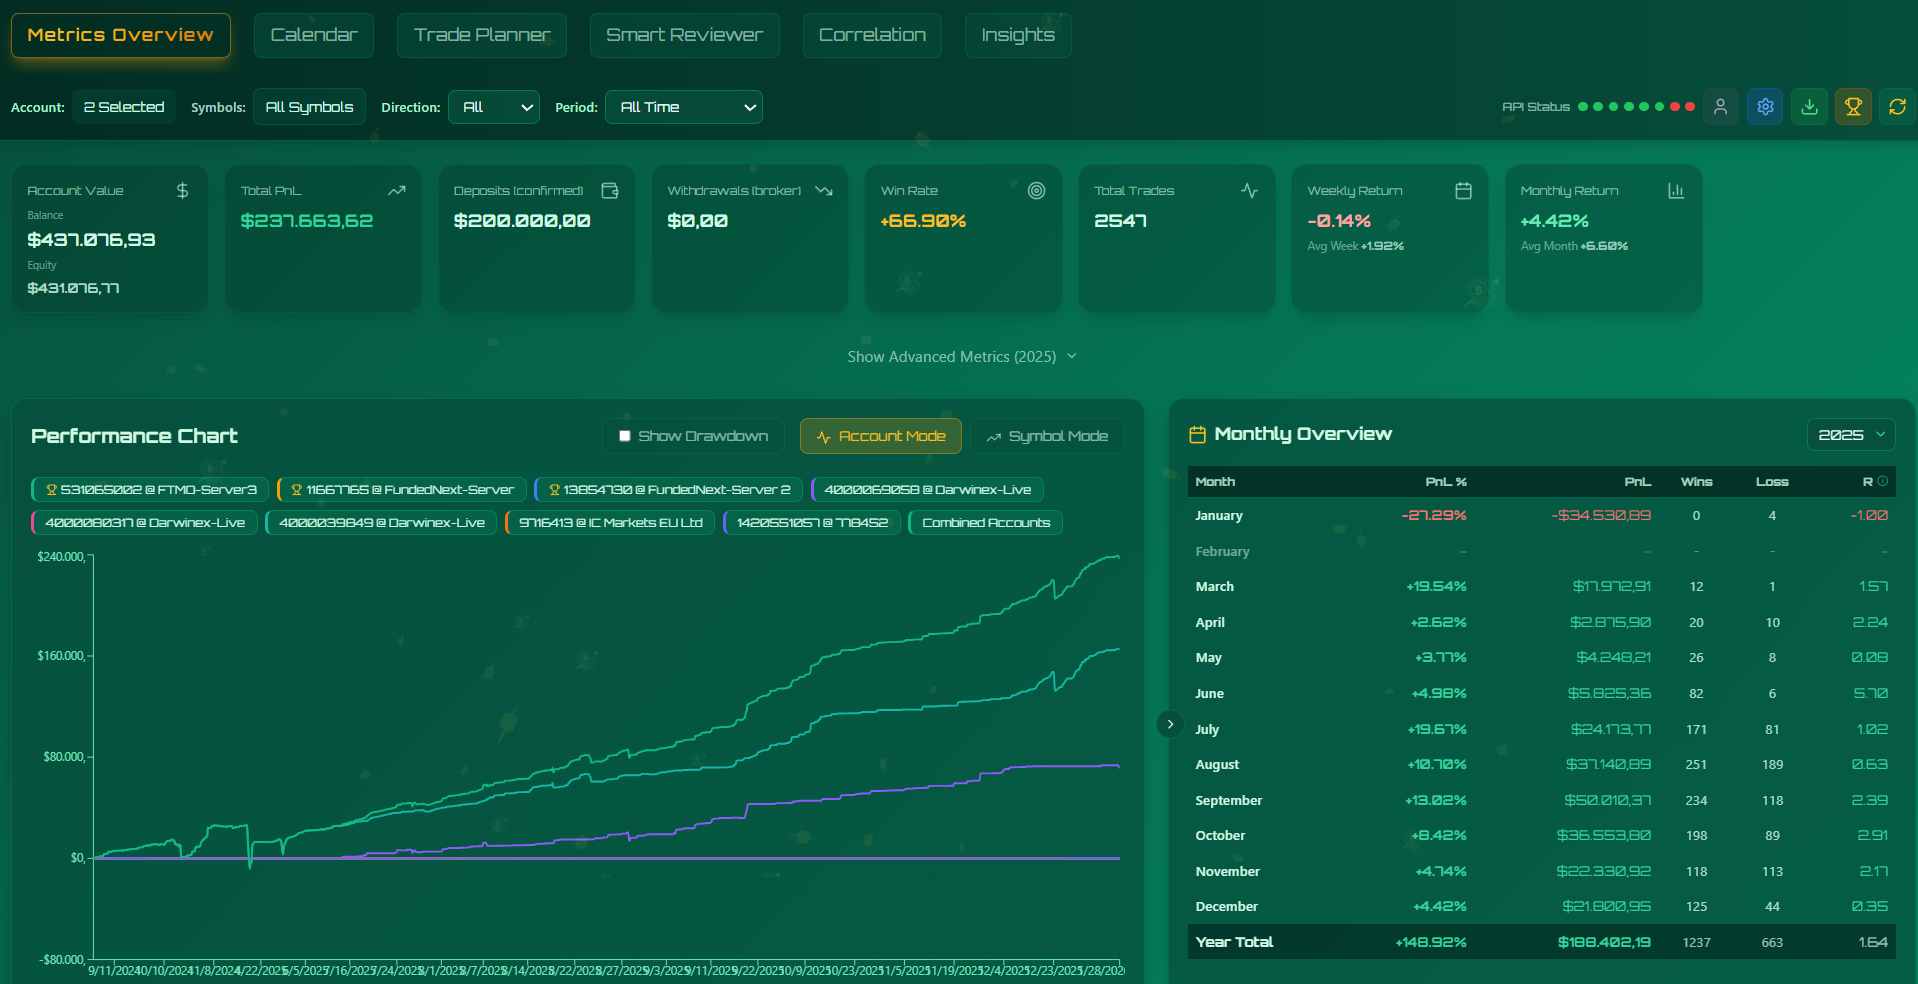Image resolution: width=1918 pixels, height=984 pixels.
Task: Open the All Symbols selector
Action: point(309,107)
